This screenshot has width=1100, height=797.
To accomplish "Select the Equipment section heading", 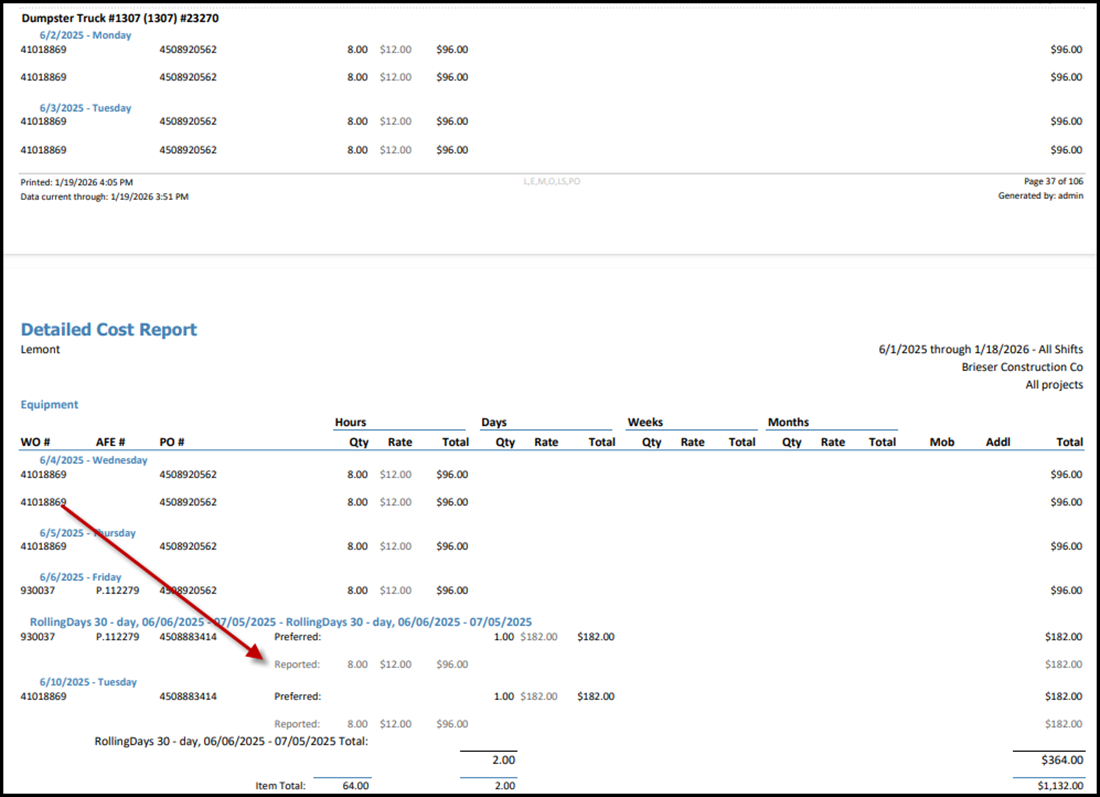I will pos(49,405).
